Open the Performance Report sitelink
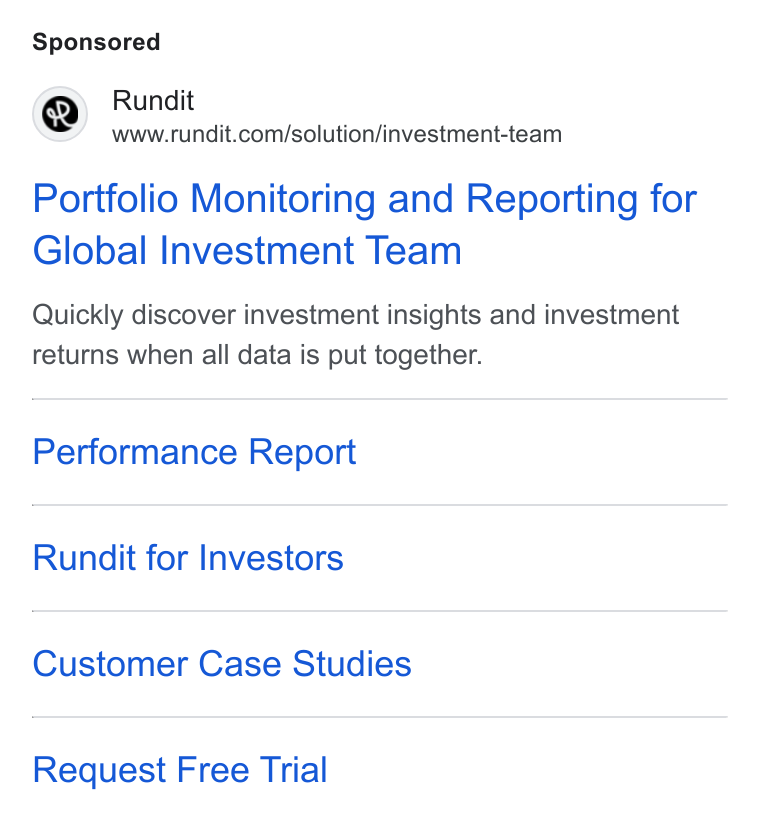Image resolution: width=760 pixels, height=822 pixels. (194, 452)
